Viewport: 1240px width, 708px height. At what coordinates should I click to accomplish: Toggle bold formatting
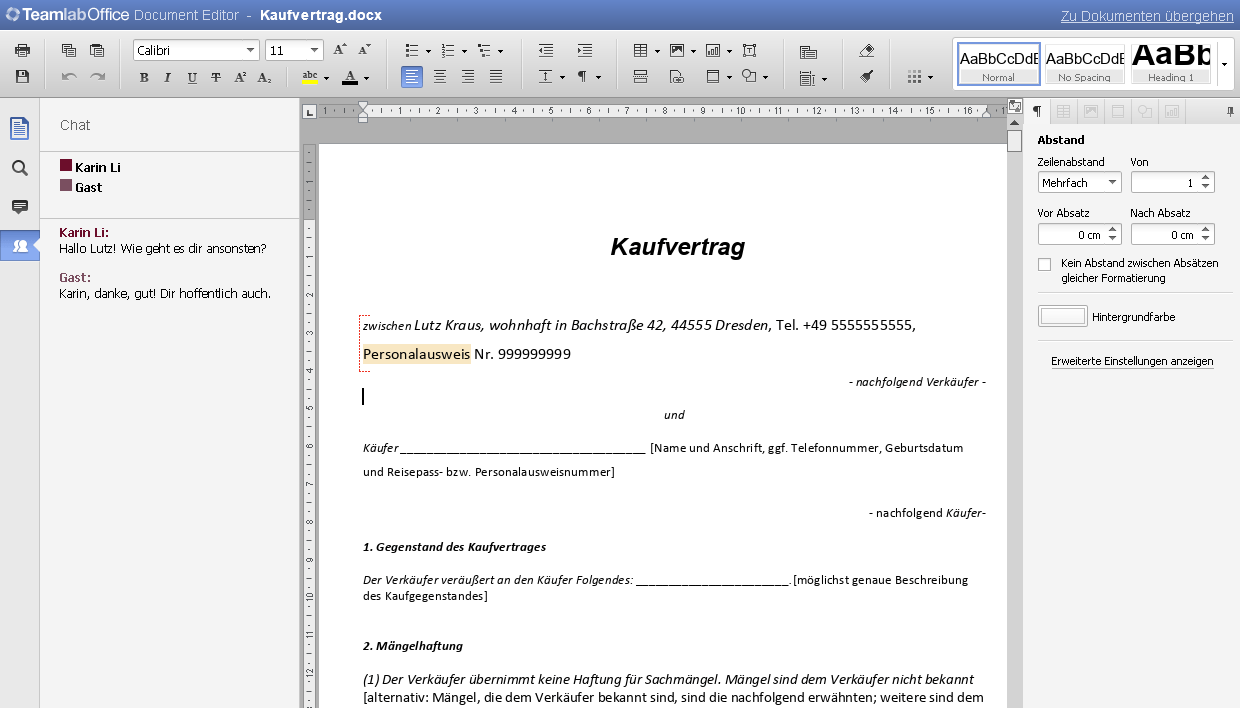(x=144, y=77)
